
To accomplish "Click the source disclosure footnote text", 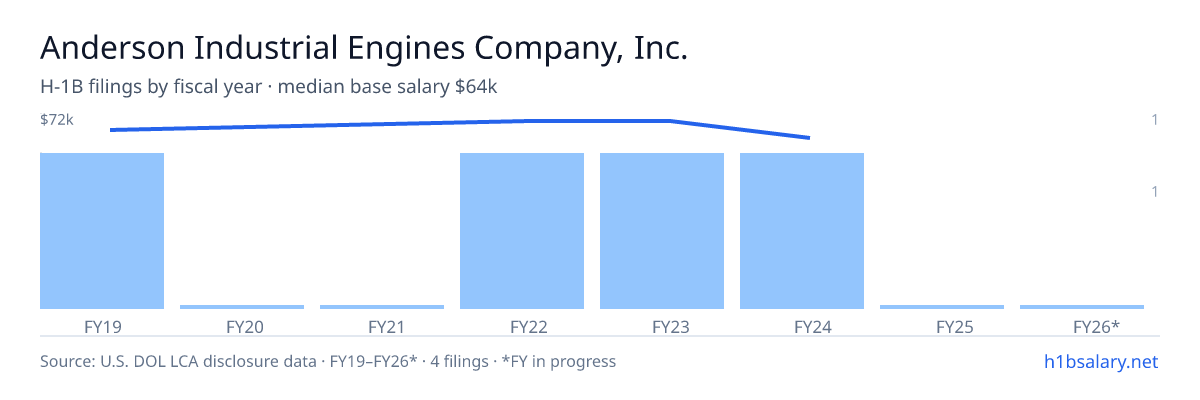I will 328,361.
